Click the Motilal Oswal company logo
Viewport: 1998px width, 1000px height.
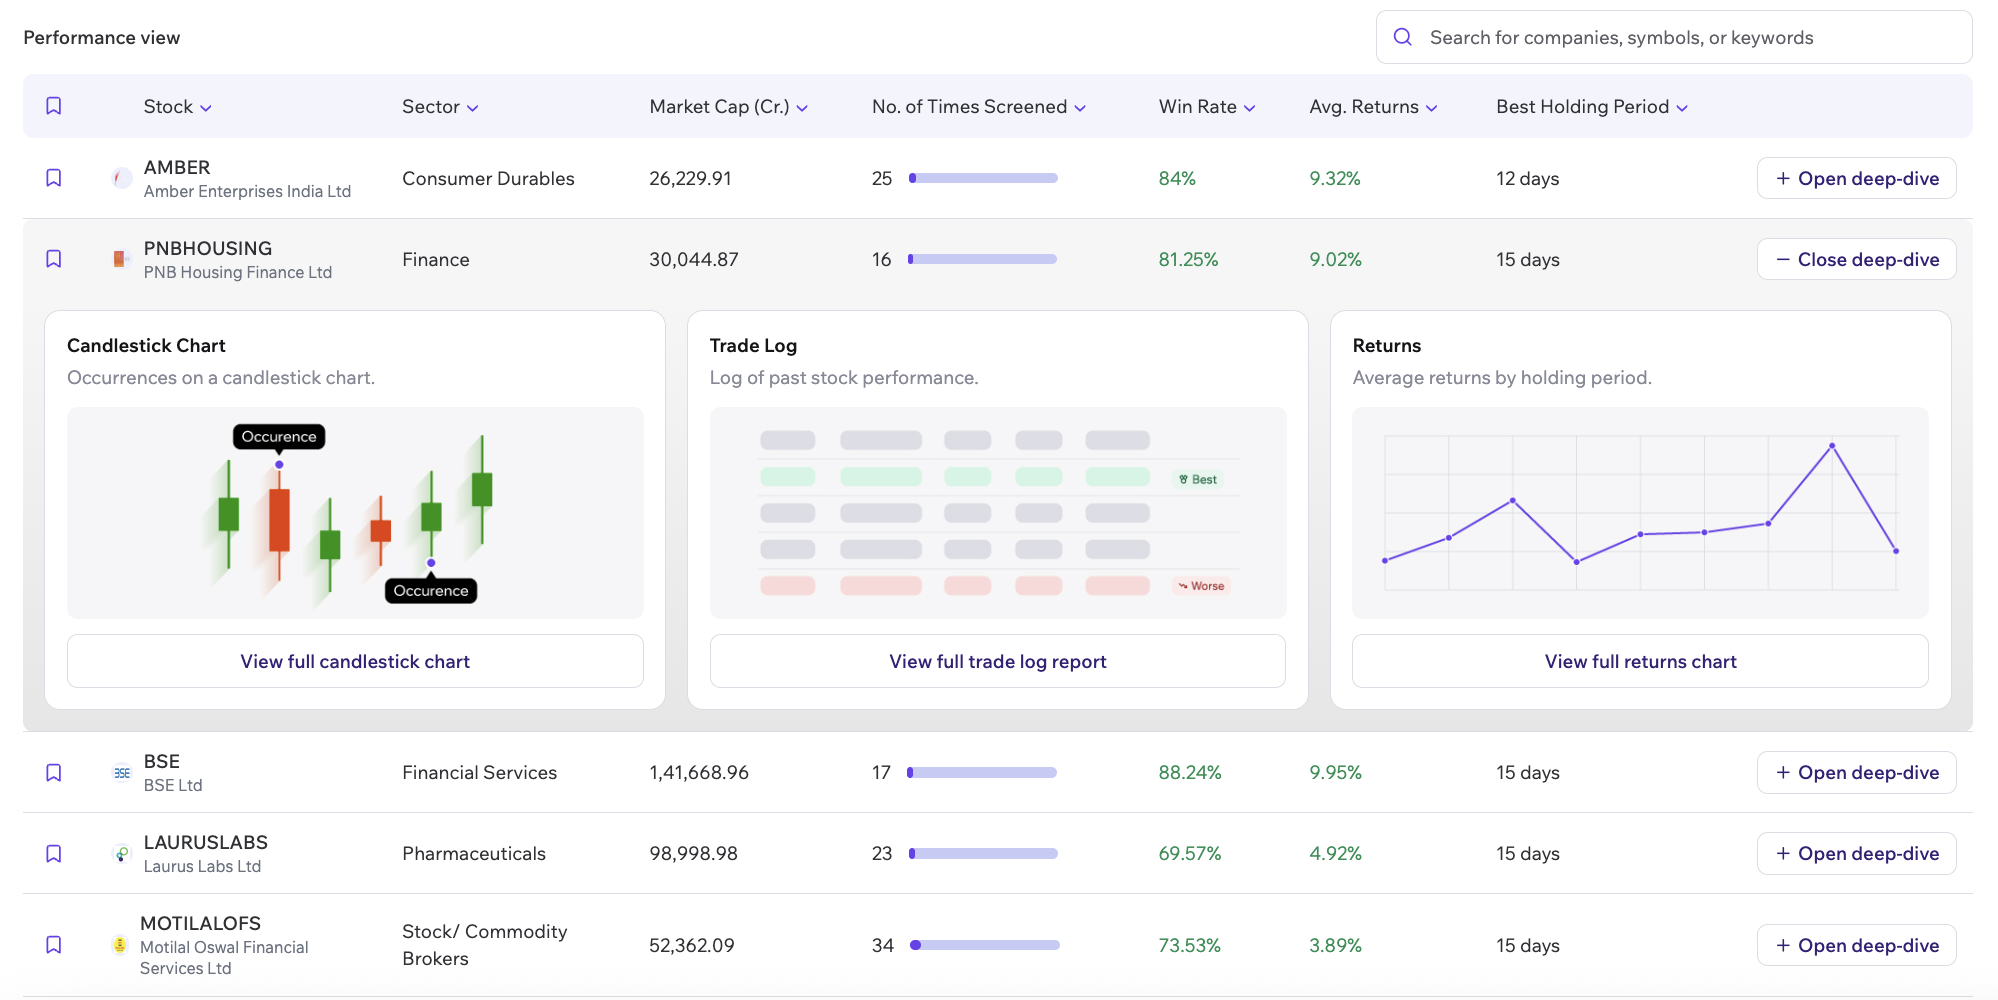coord(119,945)
